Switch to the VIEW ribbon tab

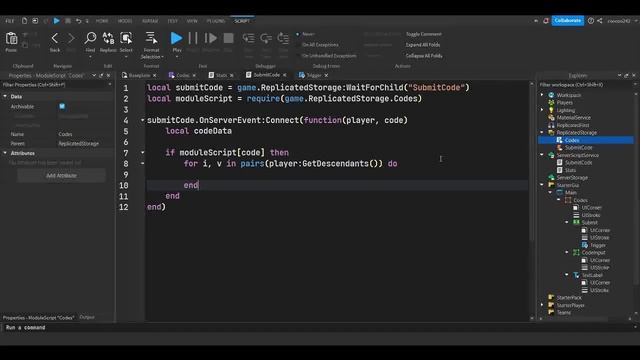[x=192, y=21]
